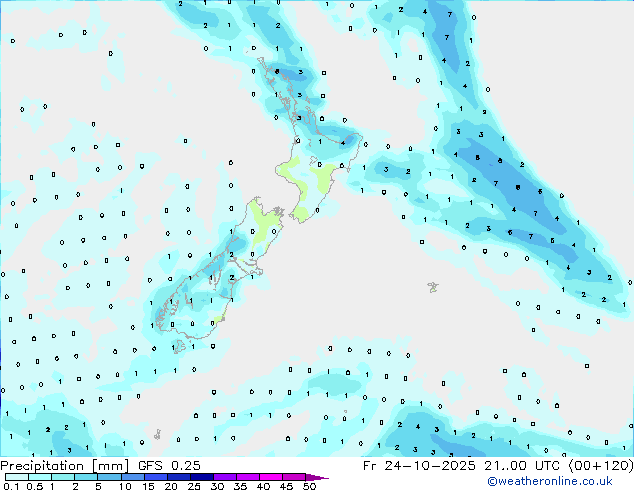Open the weatheronline.co.uk link
This screenshot has height=490, width=634.
(550, 481)
